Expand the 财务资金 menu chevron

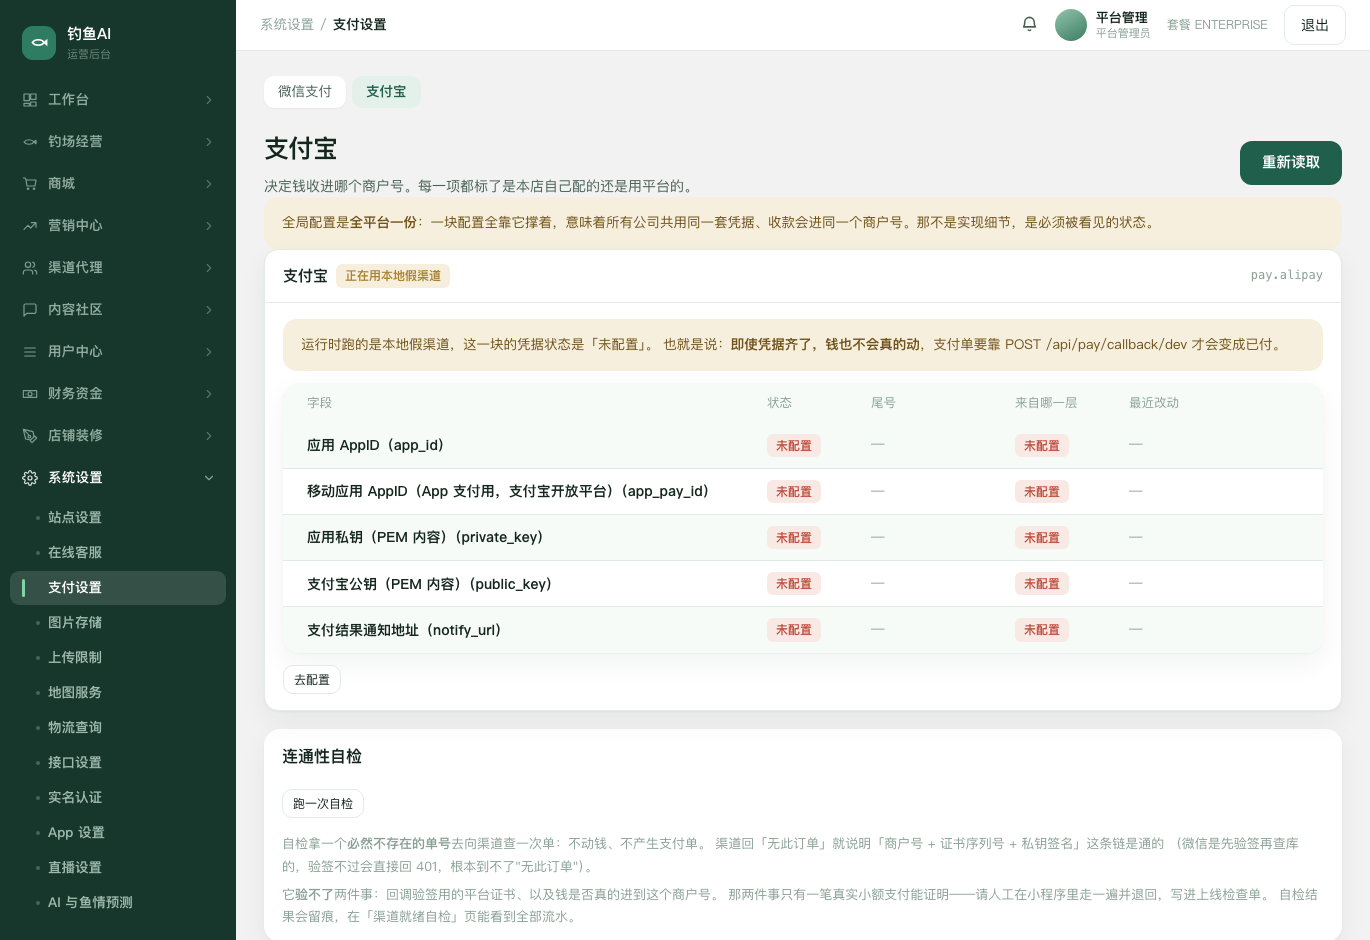(x=209, y=394)
